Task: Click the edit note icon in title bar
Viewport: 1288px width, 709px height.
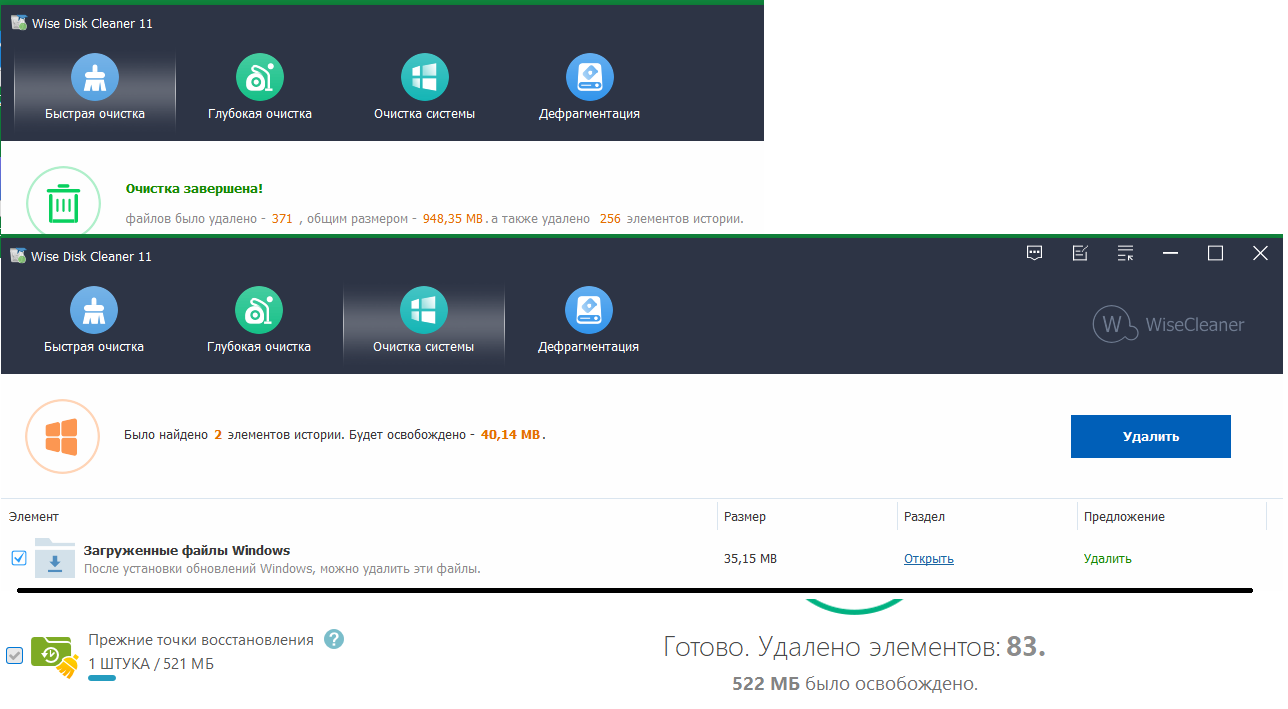Action: click(x=1080, y=254)
